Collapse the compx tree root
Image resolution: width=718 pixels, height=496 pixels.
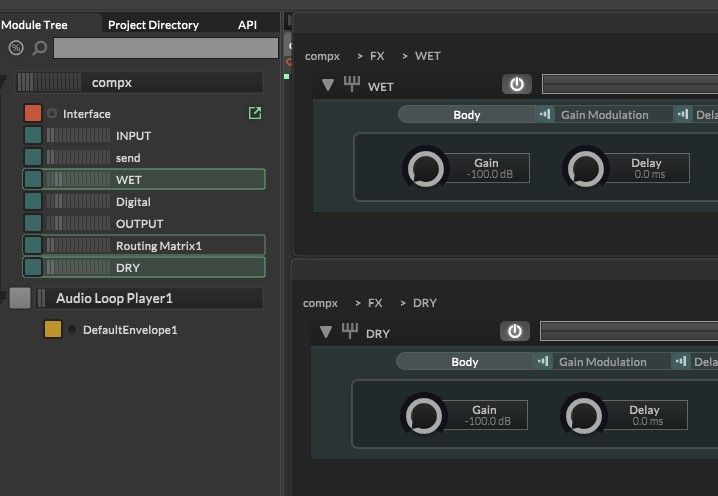pos(3,83)
